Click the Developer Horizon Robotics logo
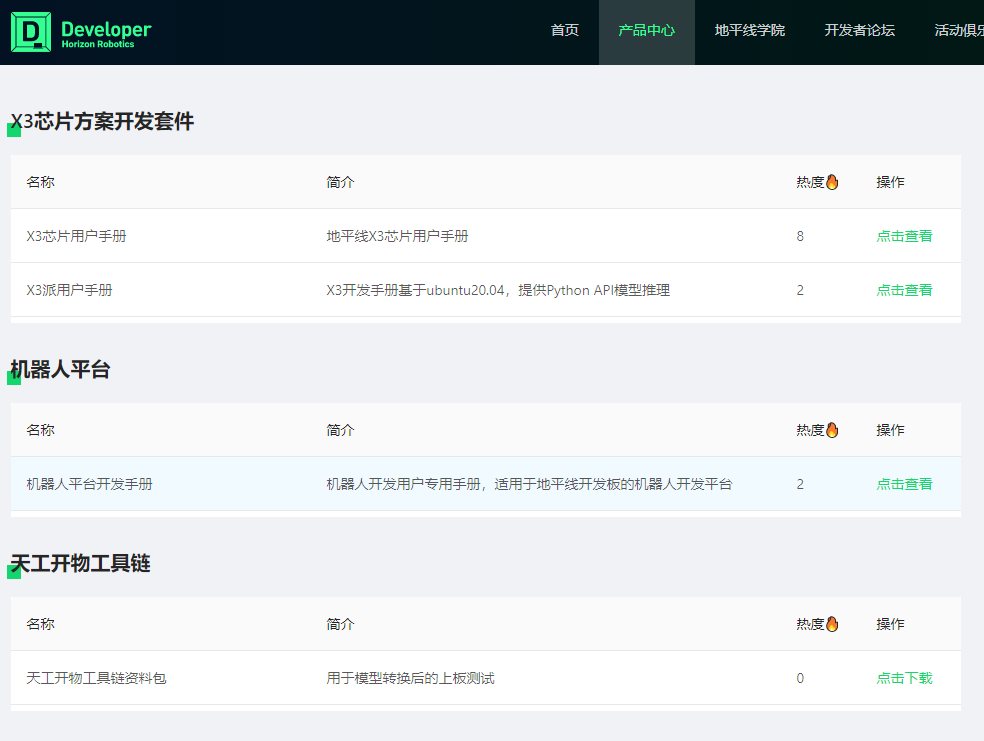The width and height of the screenshot is (984, 741). pos(81,32)
